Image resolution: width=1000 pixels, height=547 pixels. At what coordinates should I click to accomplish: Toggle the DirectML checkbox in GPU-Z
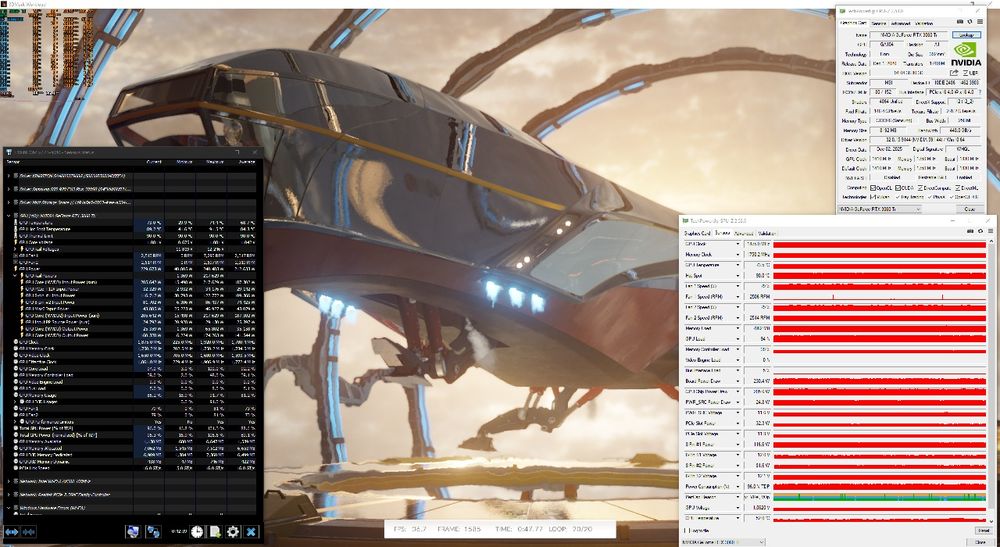click(x=958, y=187)
